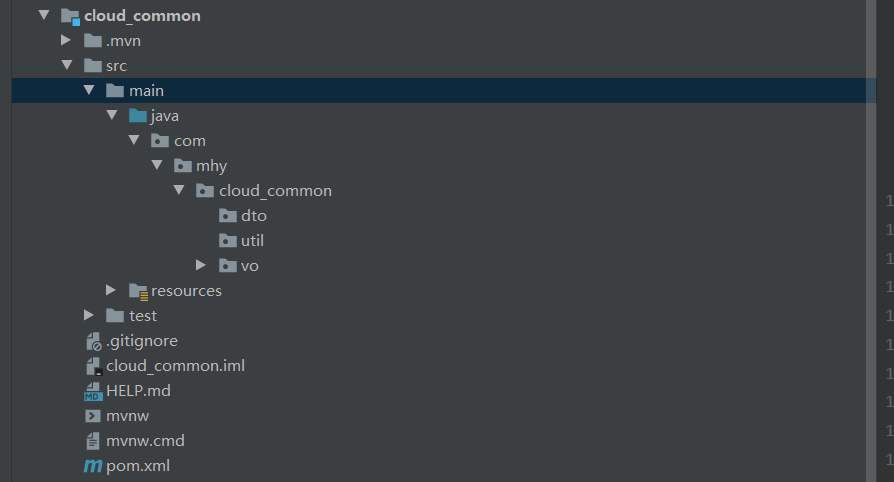This screenshot has width=894, height=482.
Task: Select the .gitignore file icon
Action: [93, 341]
